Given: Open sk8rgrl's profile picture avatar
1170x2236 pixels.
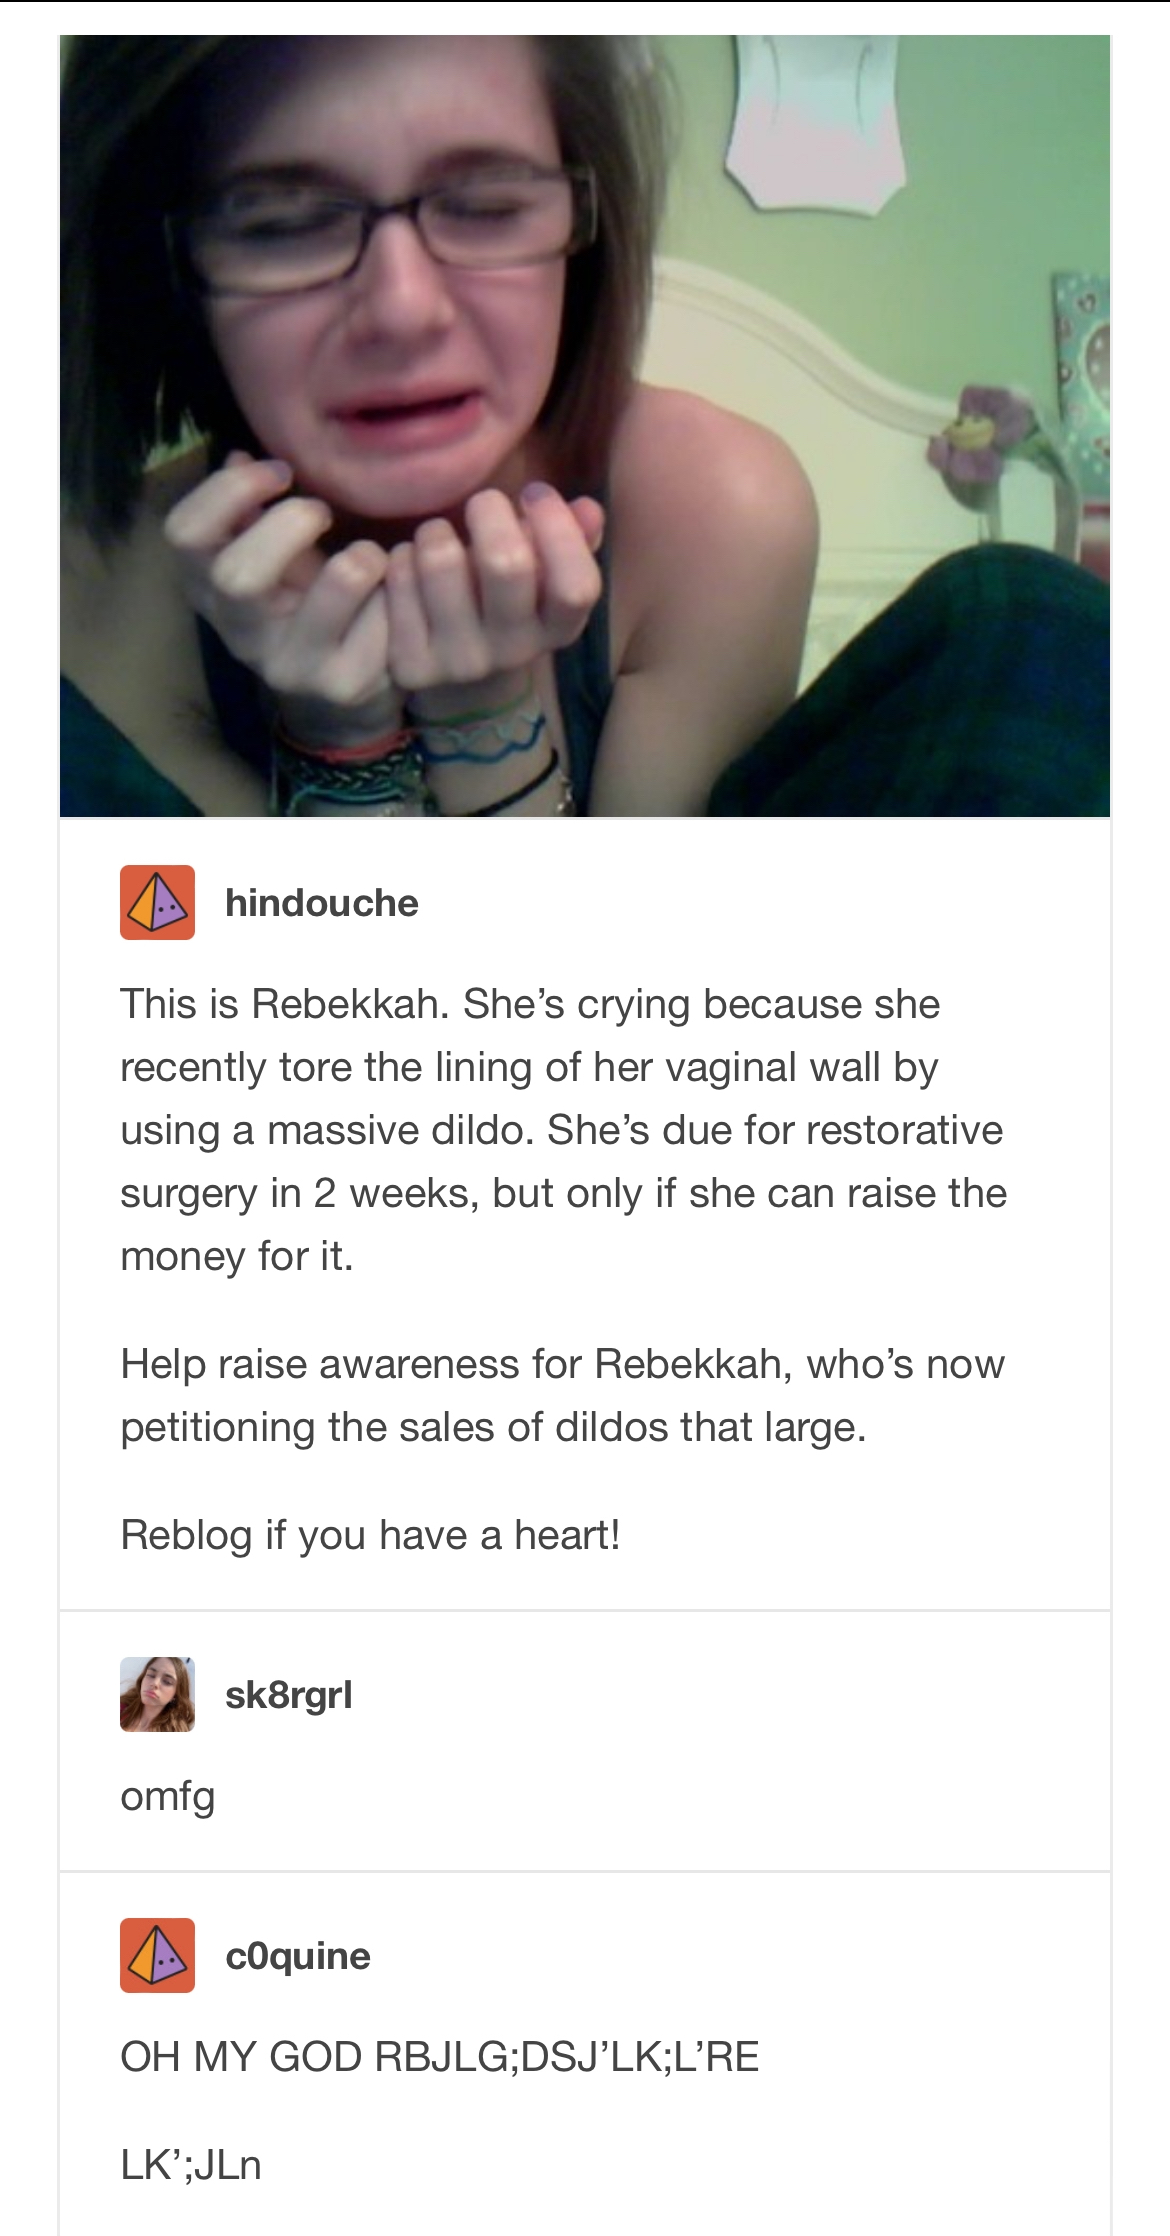Looking at the screenshot, I should (x=157, y=1694).
